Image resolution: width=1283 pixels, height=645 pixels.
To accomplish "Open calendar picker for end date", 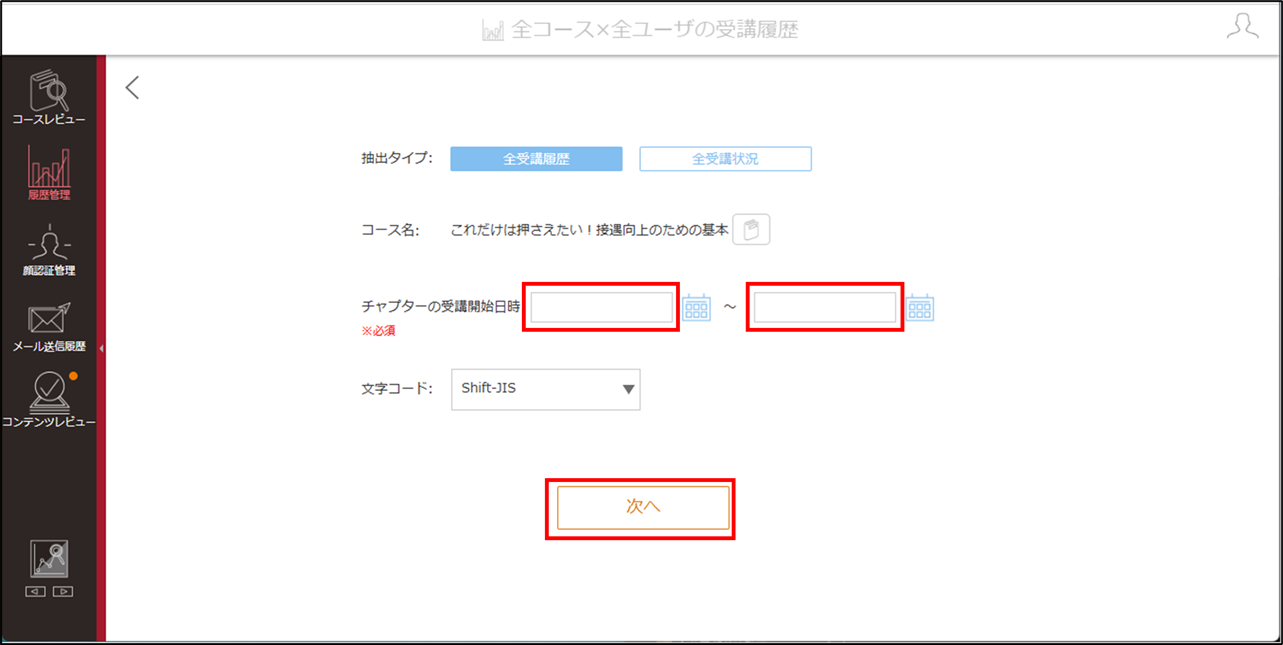I will click(x=920, y=307).
